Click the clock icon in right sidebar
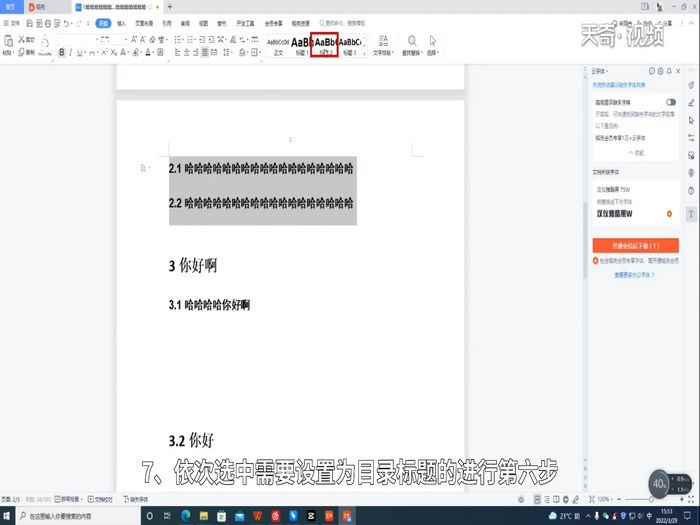The height and width of the screenshot is (525, 700). [x=691, y=191]
